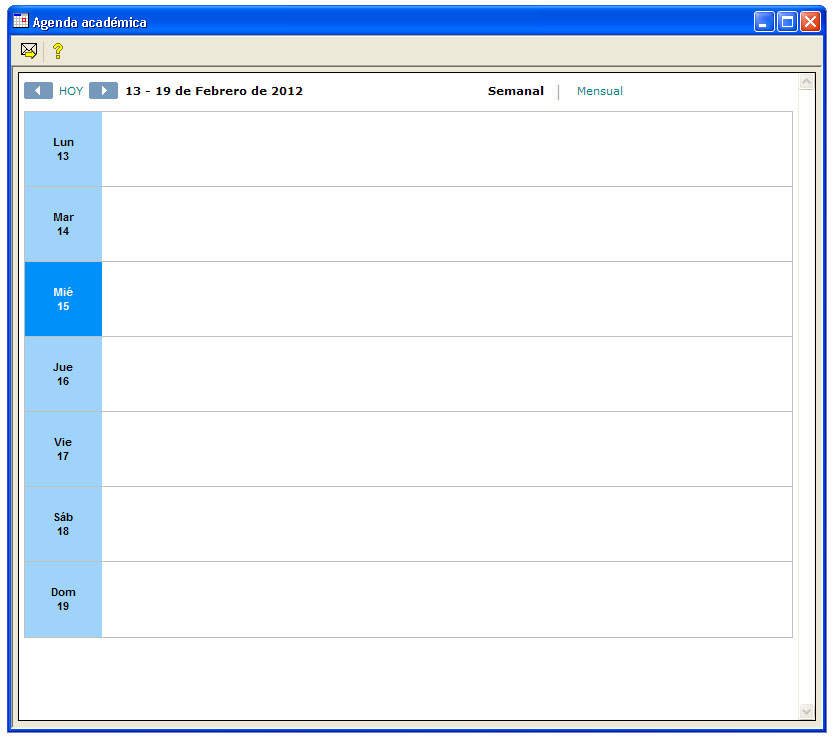Switch to Mensual view
The height and width of the screenshot is (738, 834).
point(599,91)
